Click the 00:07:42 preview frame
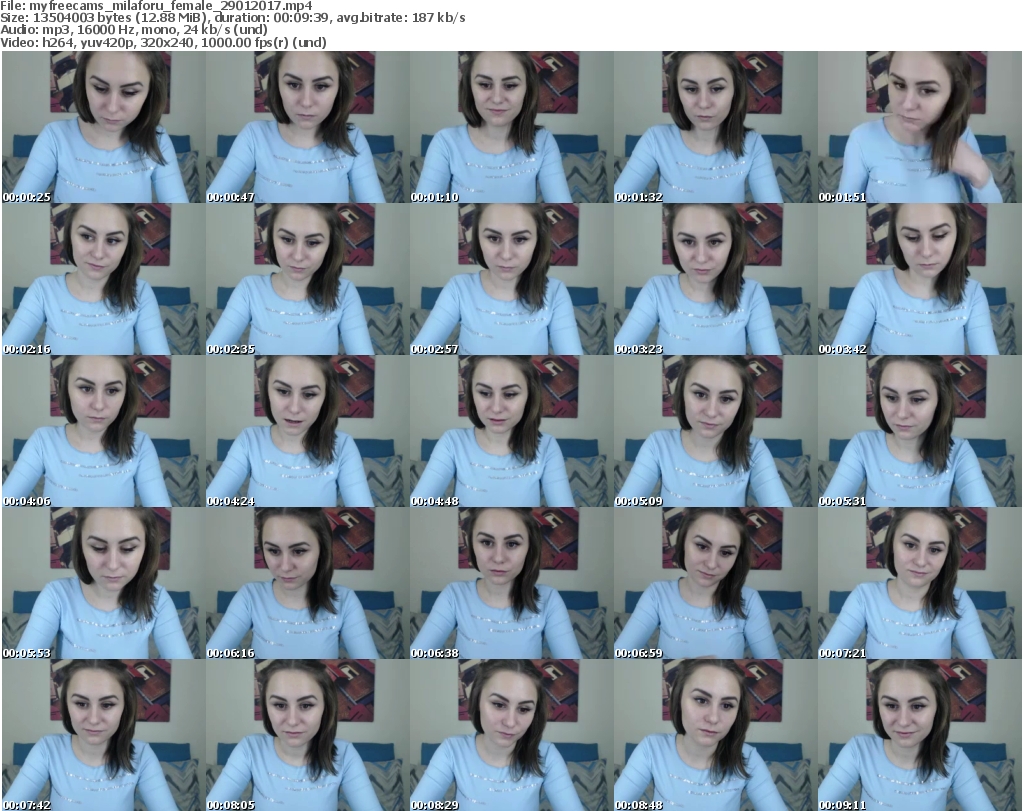Screen dimensions: 1024x811 (104, 735)
